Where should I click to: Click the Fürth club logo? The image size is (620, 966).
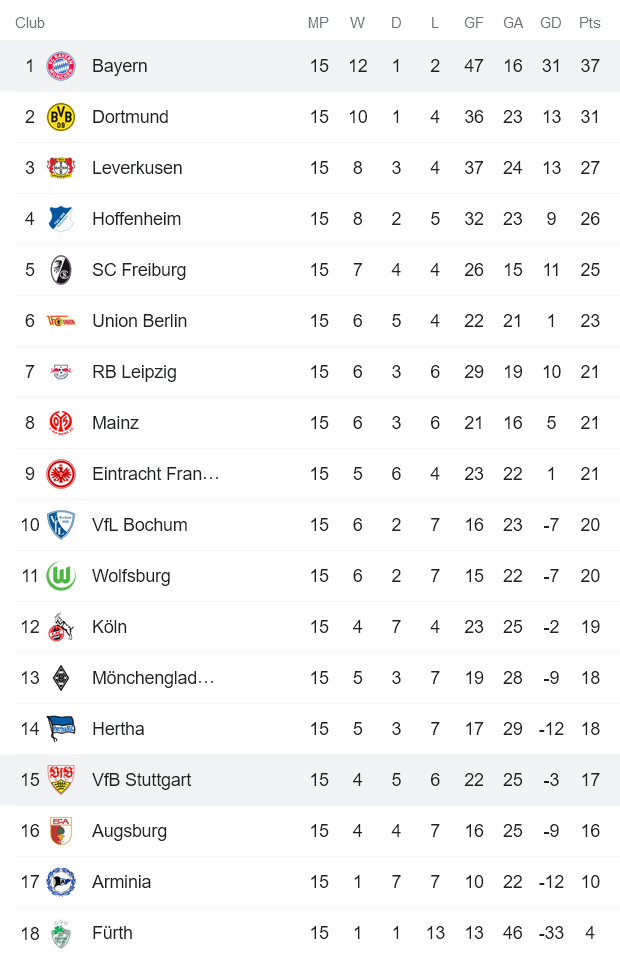pyautogui.click(x=60, y=932)
